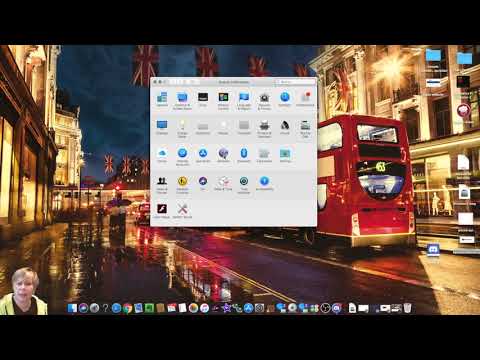Open Mission Control preferences
Image resolution: width=480 pixels, height=360 pixels.
(x=223, y=97)
